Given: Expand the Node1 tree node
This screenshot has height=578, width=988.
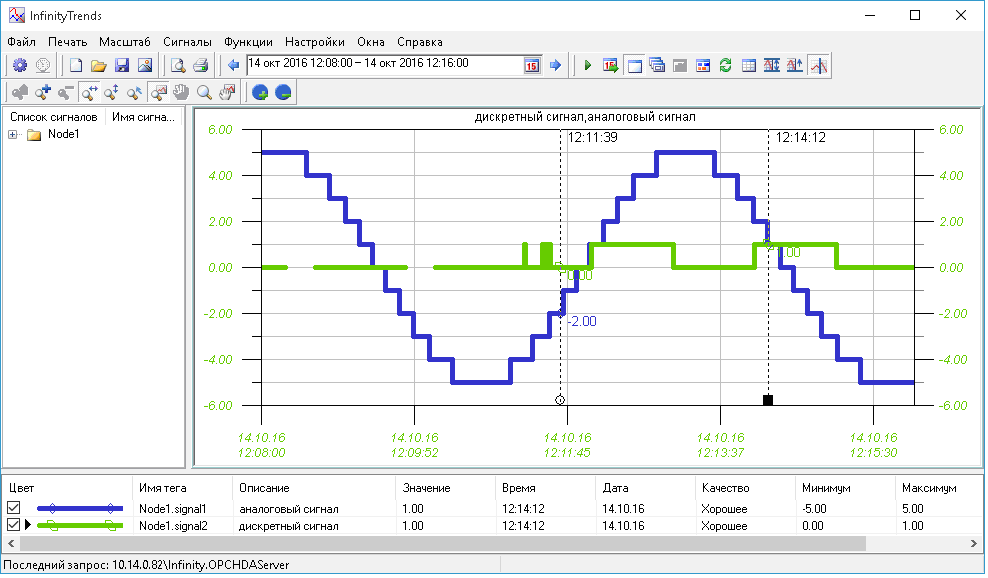Looking at the screenshot, I should (x=14, y=135).
